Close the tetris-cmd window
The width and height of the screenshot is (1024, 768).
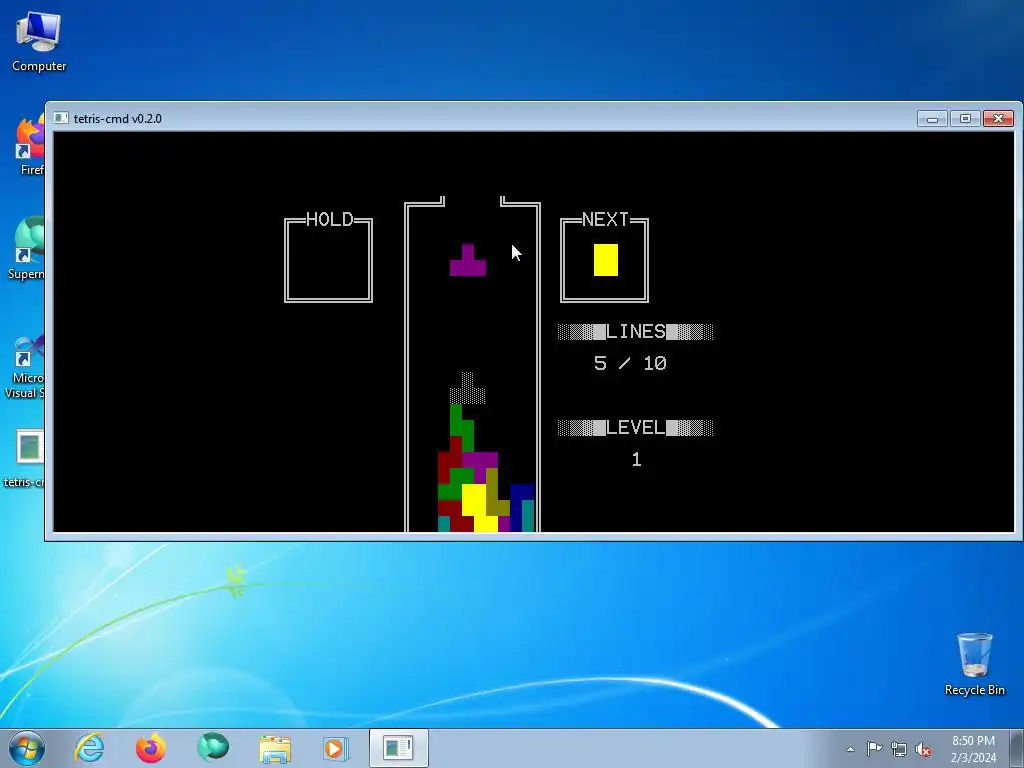pyautogui.click(x=999, y=118)
